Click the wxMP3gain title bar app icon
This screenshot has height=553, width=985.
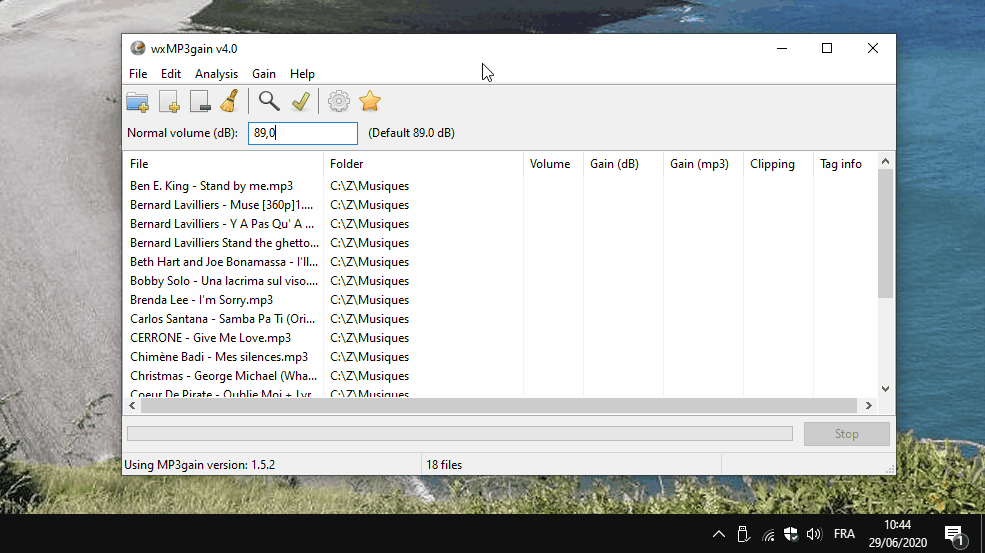point(138,48)
